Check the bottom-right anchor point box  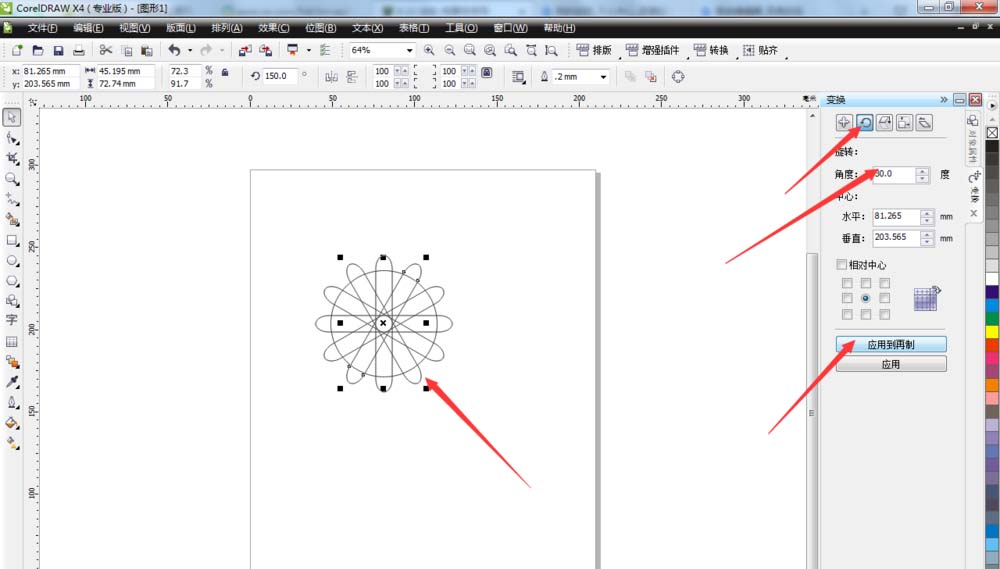pos(885,314)
